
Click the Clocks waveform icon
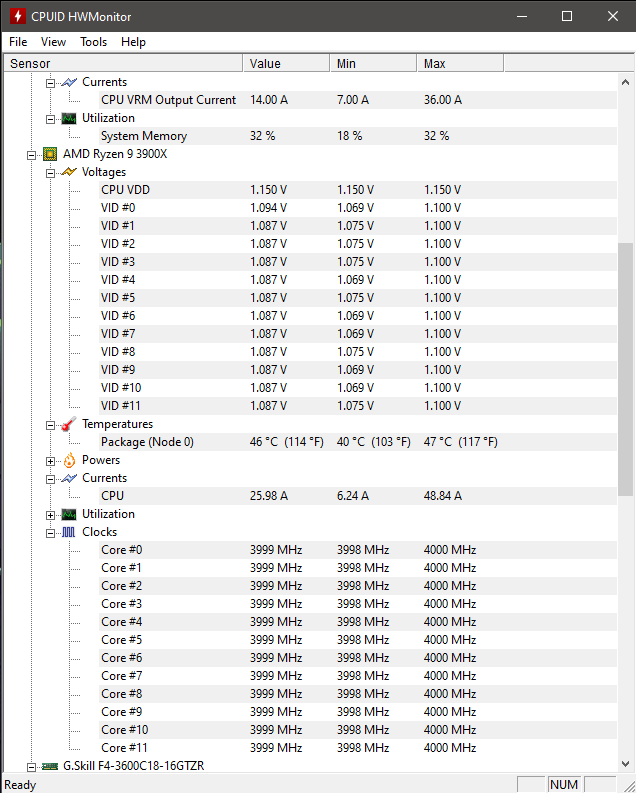pos(69,532)
